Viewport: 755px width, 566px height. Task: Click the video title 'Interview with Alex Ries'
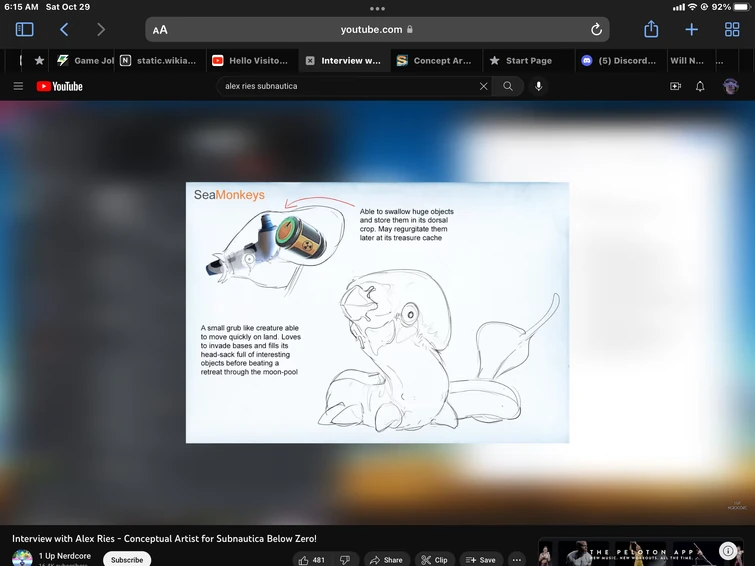click(x=164, y=539)
